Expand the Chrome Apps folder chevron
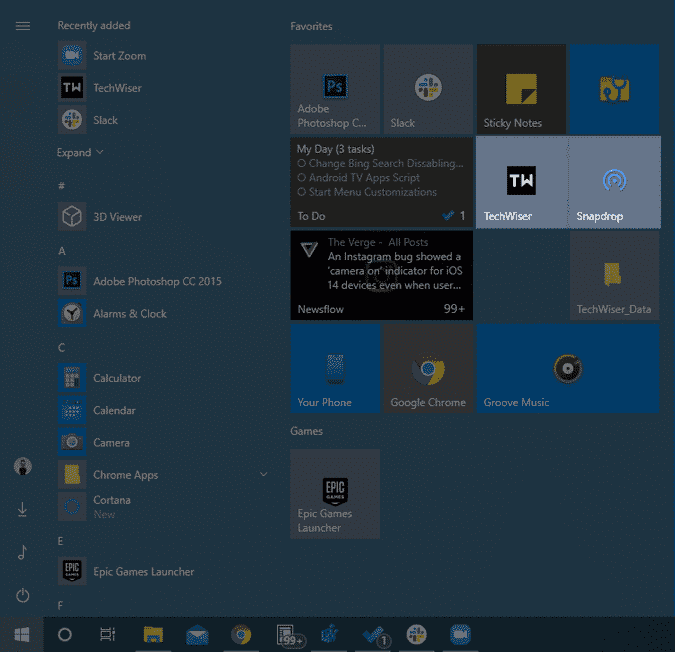The image size is (675, 652). click(x=263, y=474)
